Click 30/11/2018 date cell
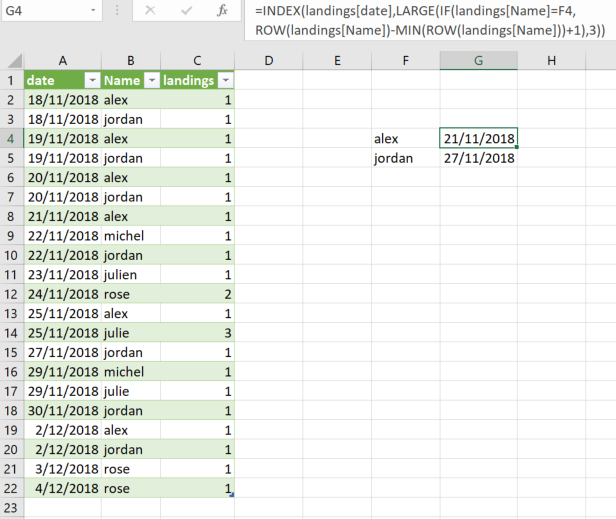 click(62, 411)
